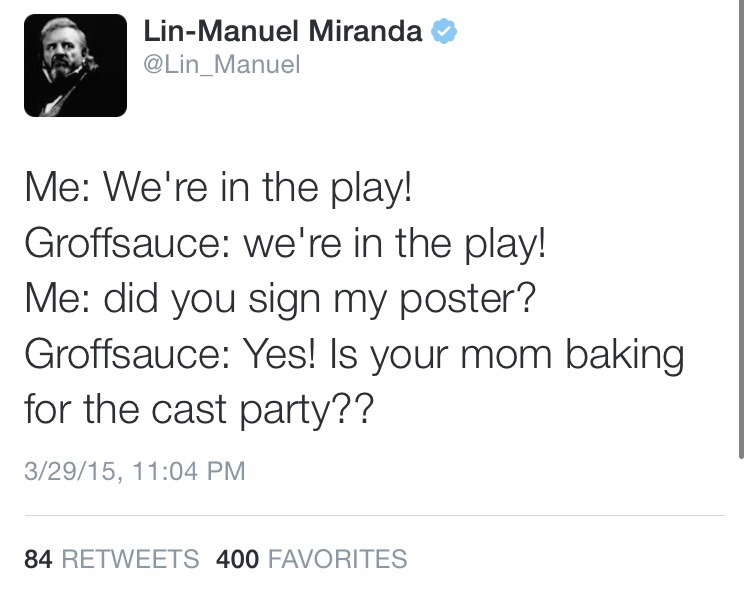Select the number 400 before FAVORITES
The height and width of the screenshot is (600, 750).
pyautogui.click(x=237, y=559)
